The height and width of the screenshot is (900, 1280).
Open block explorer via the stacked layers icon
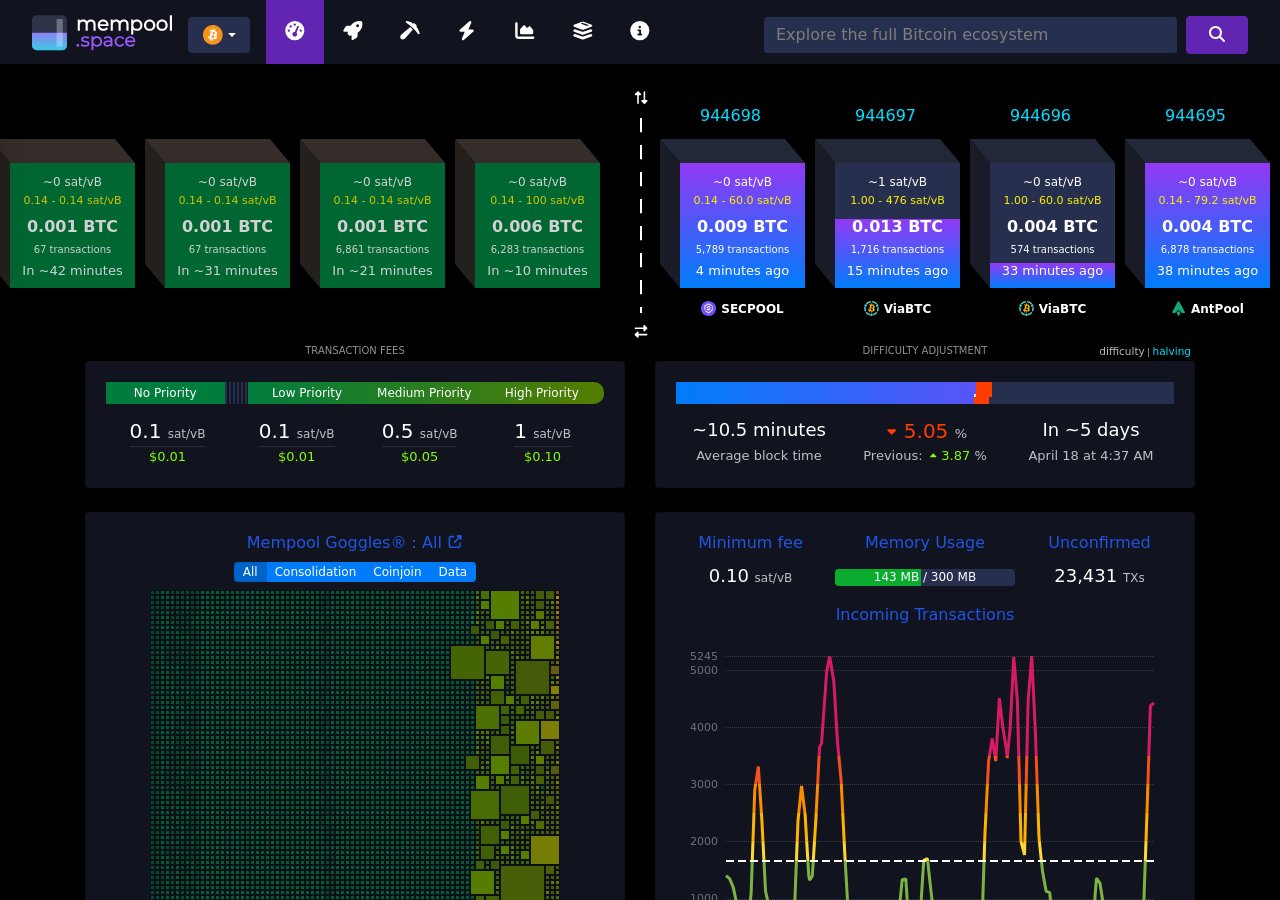(x=582, y=31)
